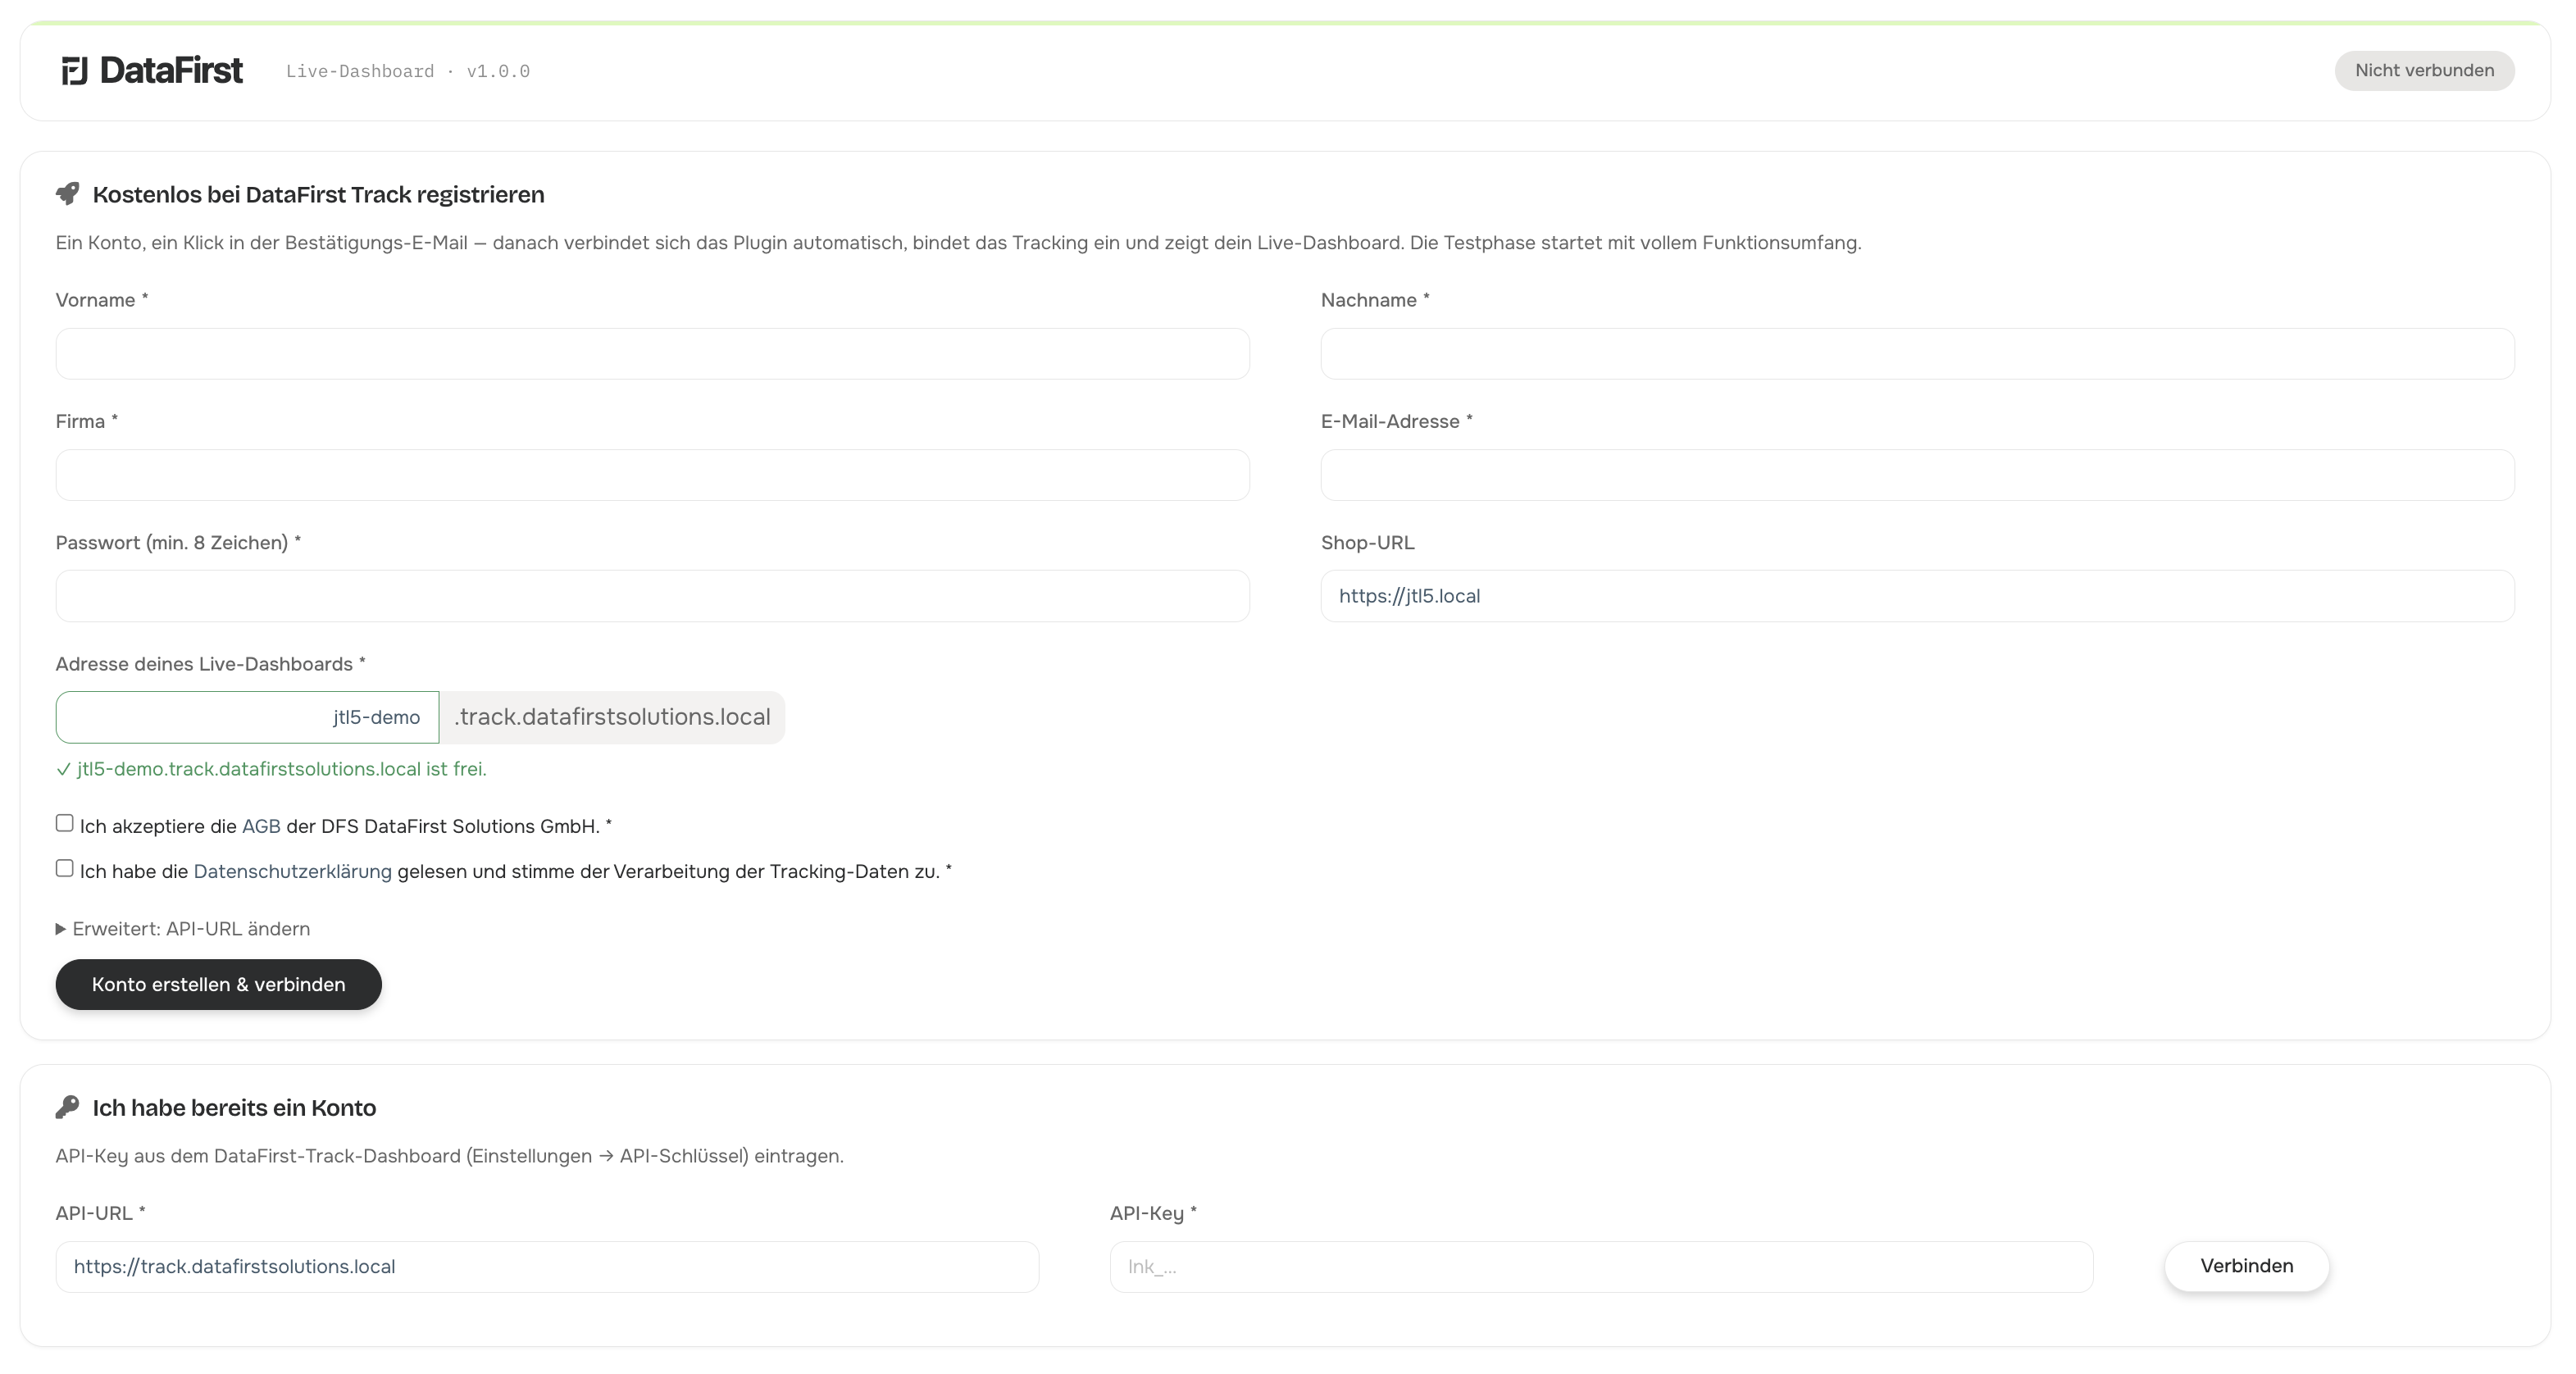Click the 'Nicht verbunden' status badge
The width and height of the screenshot is (2576, 1374).
point(2424,70)
